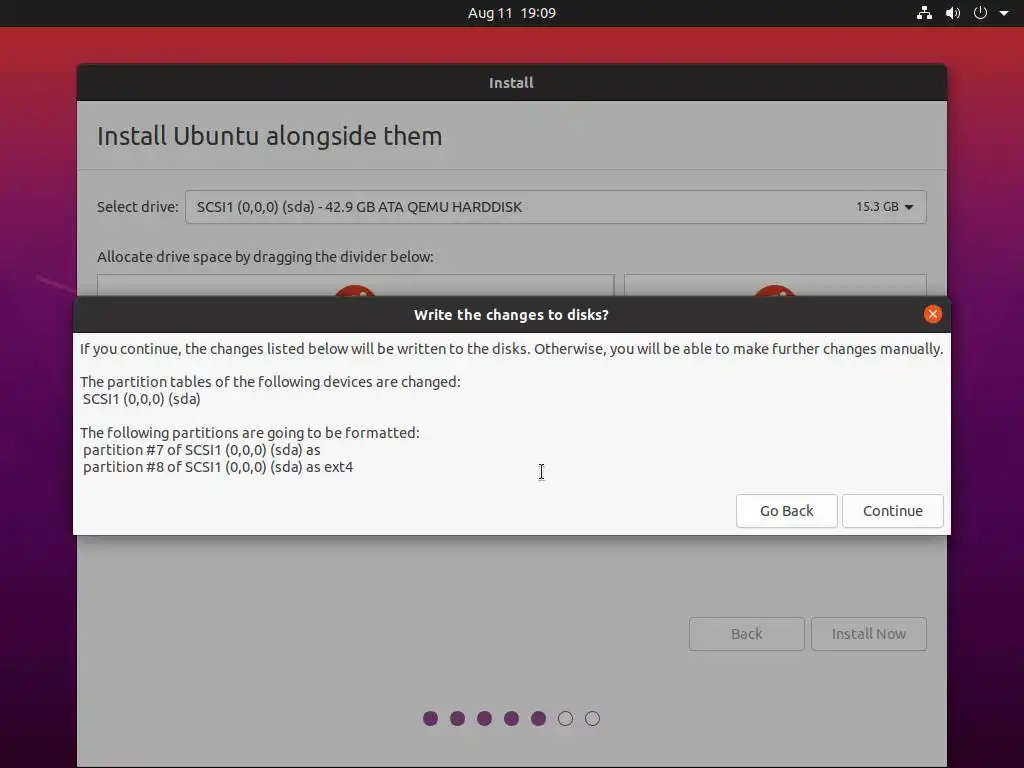Expand the system menu arrow
Viewport: 1024px width, 768px height.
tap(1004, 12)
